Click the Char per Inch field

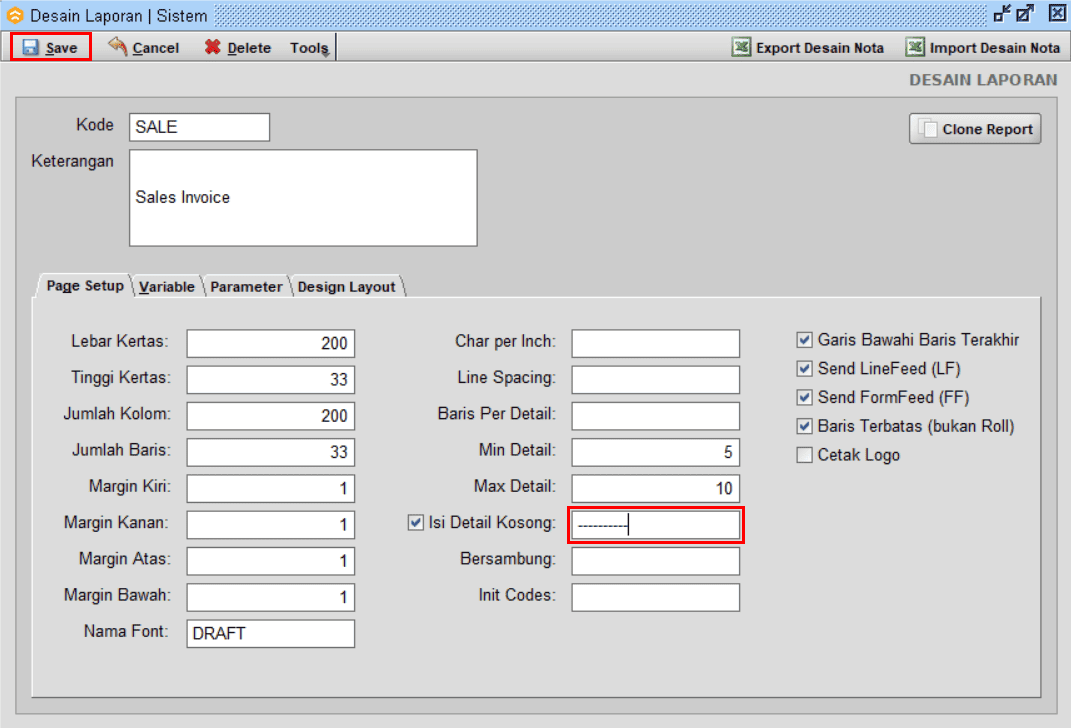pos(656,344)
